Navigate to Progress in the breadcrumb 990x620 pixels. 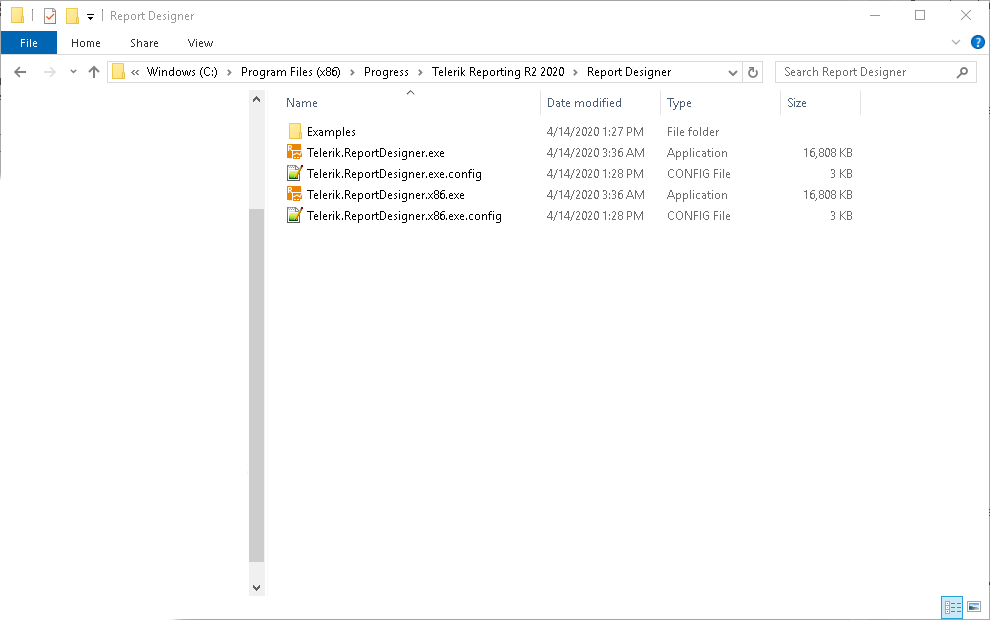point(386,72)
